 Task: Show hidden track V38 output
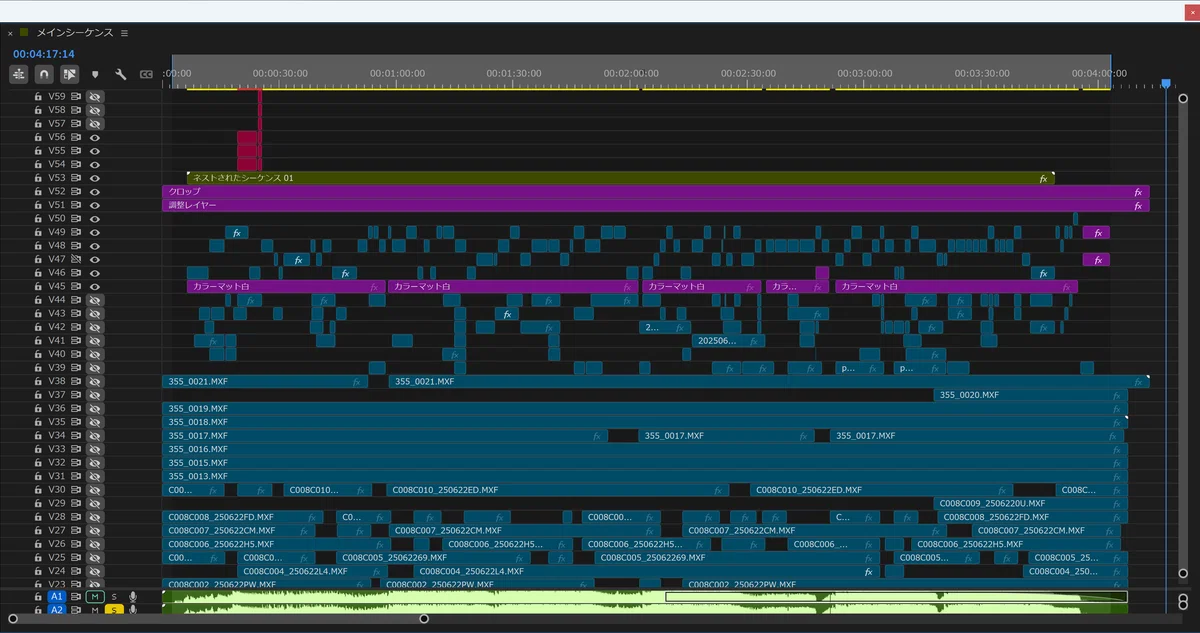(95, 381)
